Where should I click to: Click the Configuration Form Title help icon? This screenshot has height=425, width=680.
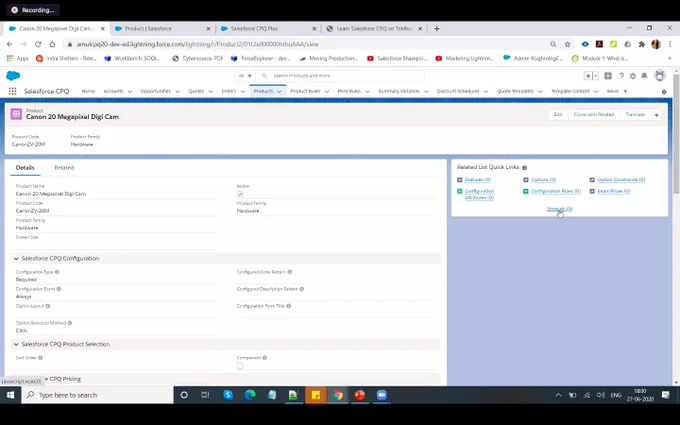288,306
